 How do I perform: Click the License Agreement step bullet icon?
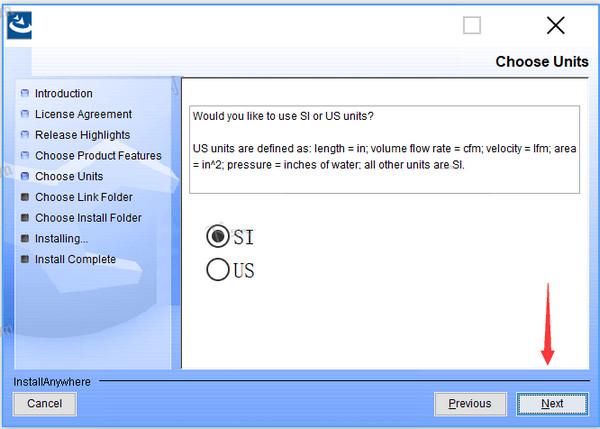coord(25,115)
